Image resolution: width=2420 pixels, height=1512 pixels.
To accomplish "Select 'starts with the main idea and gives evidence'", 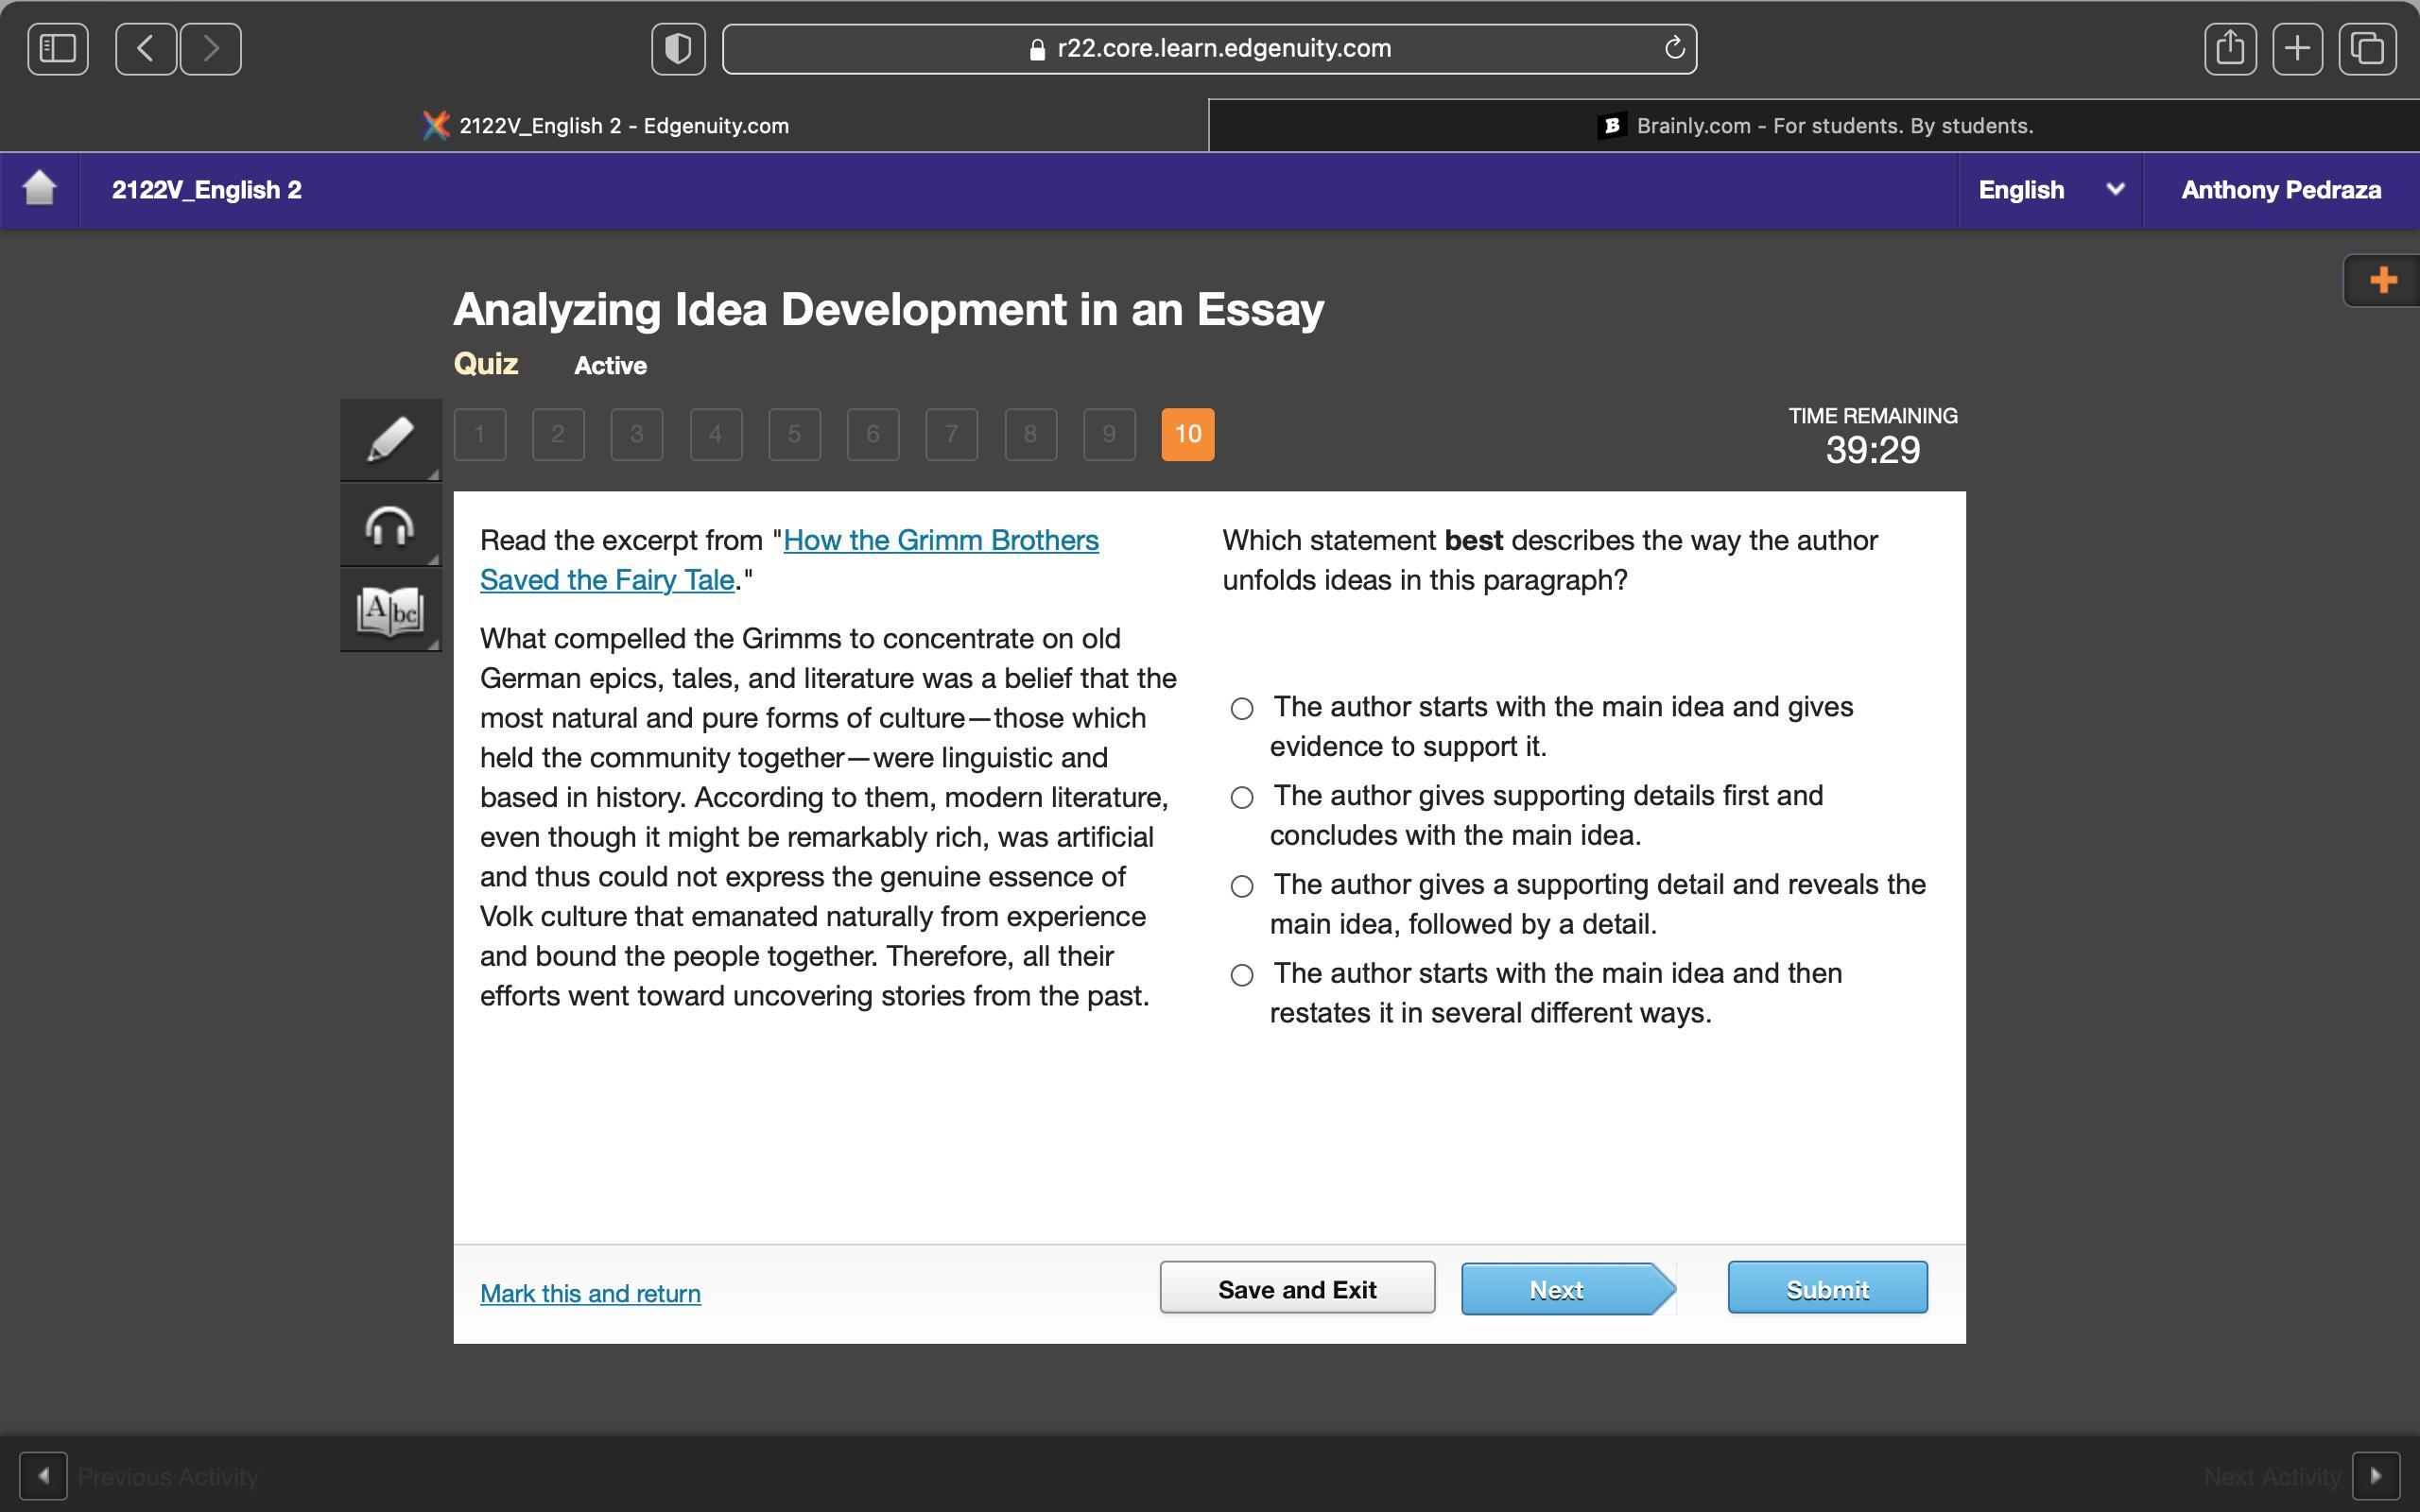I will click(1242, 709).
